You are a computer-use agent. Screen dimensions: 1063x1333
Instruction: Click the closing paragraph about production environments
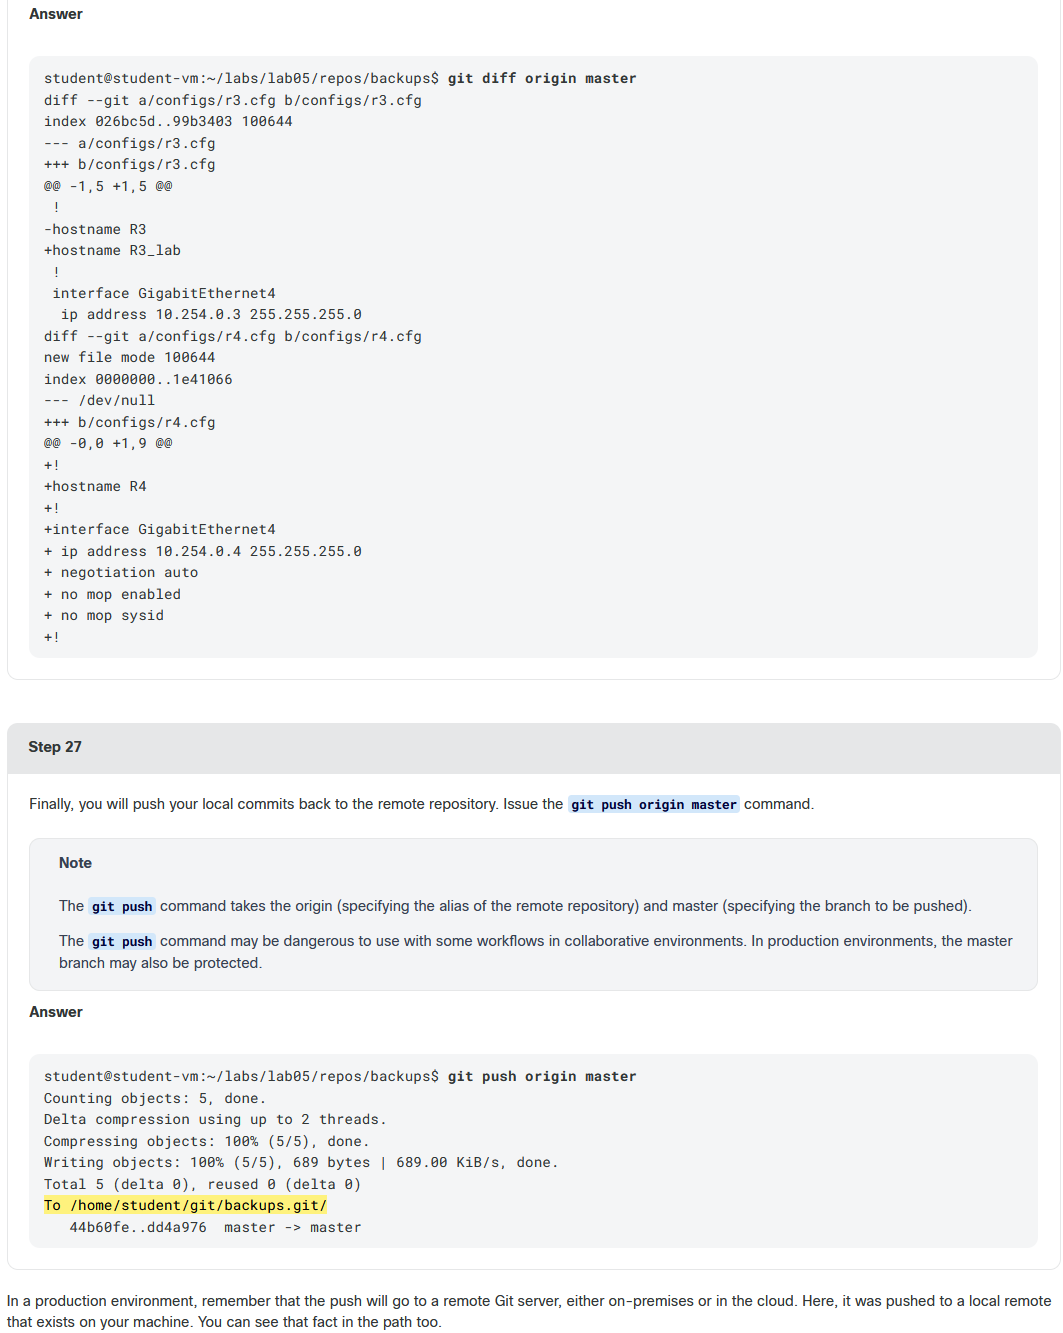[x=529, y=1311]
